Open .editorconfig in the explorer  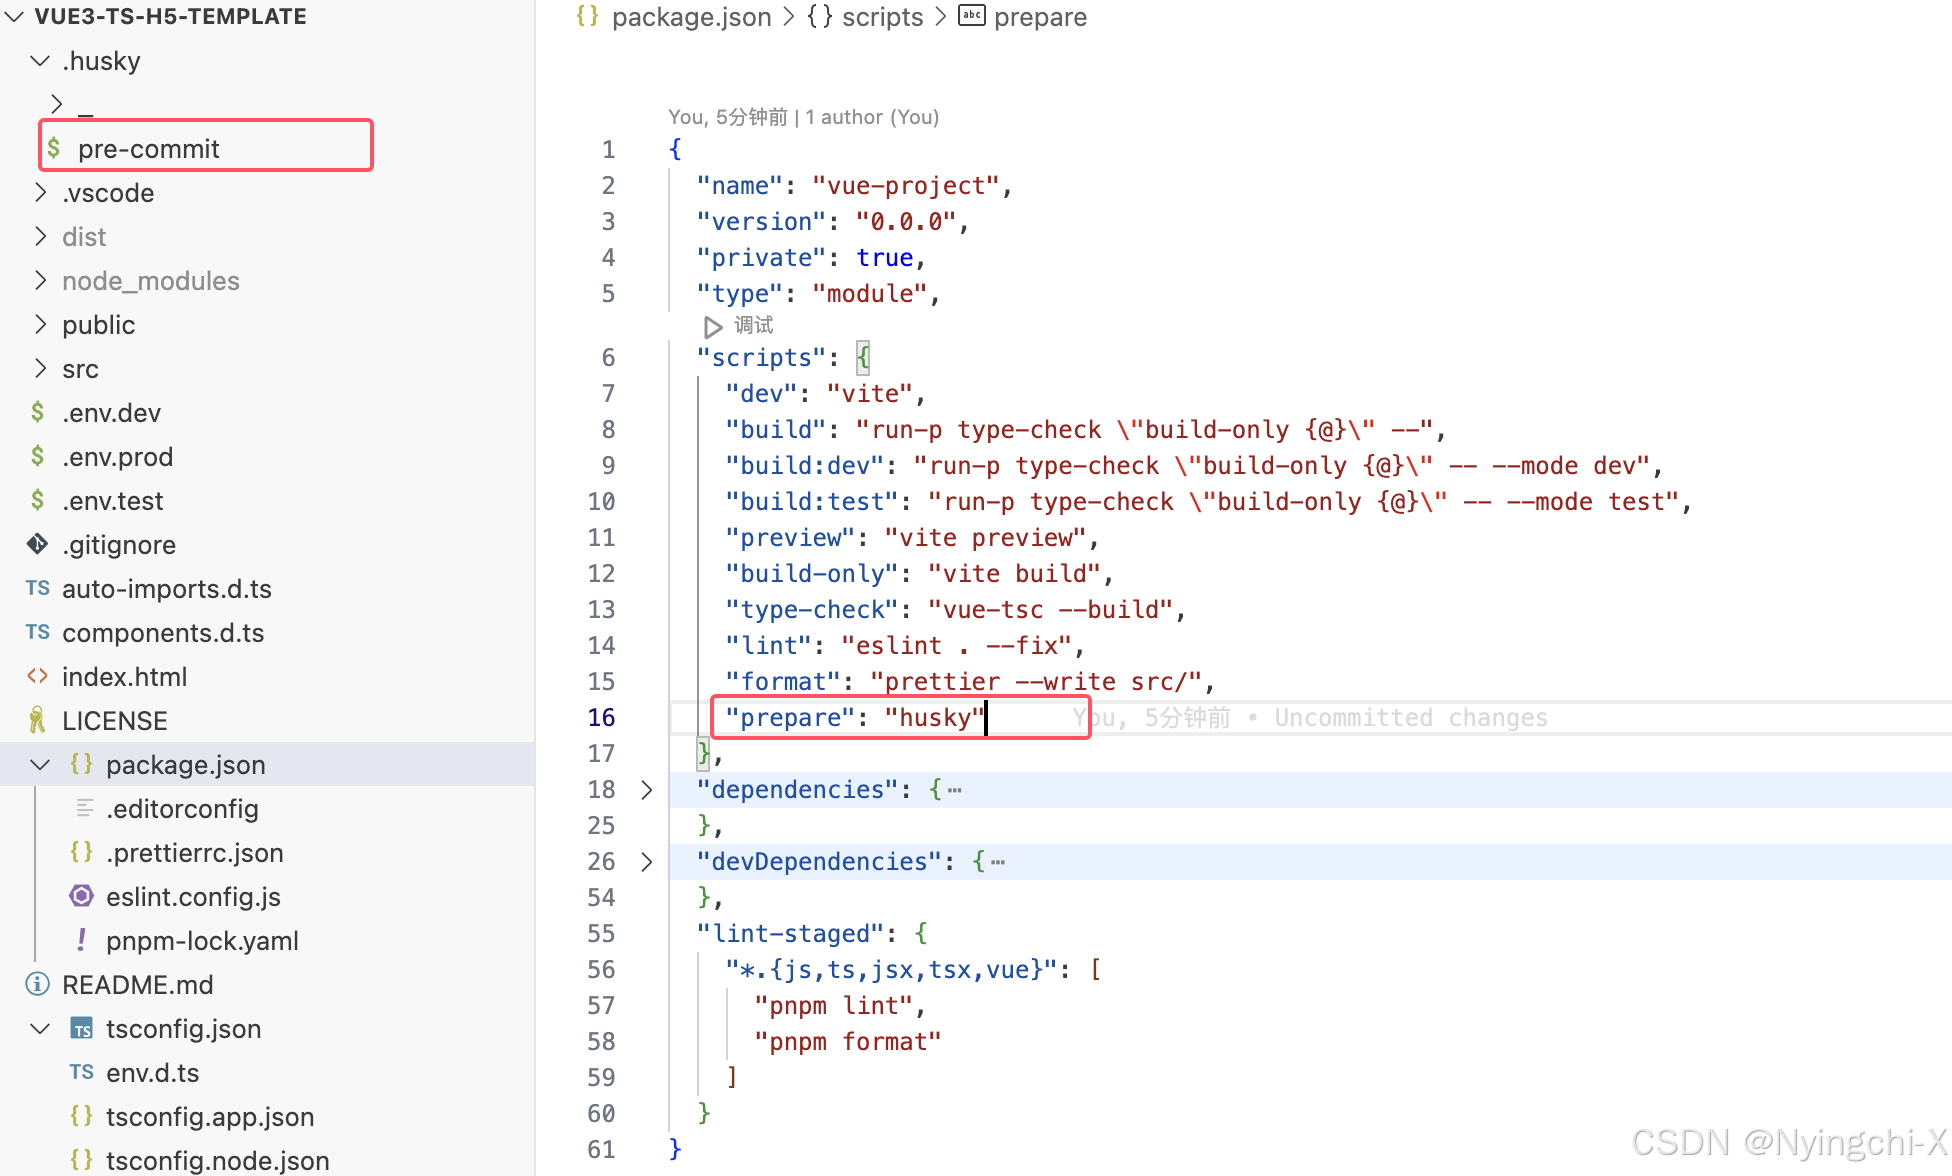click(x=182, y=808)
